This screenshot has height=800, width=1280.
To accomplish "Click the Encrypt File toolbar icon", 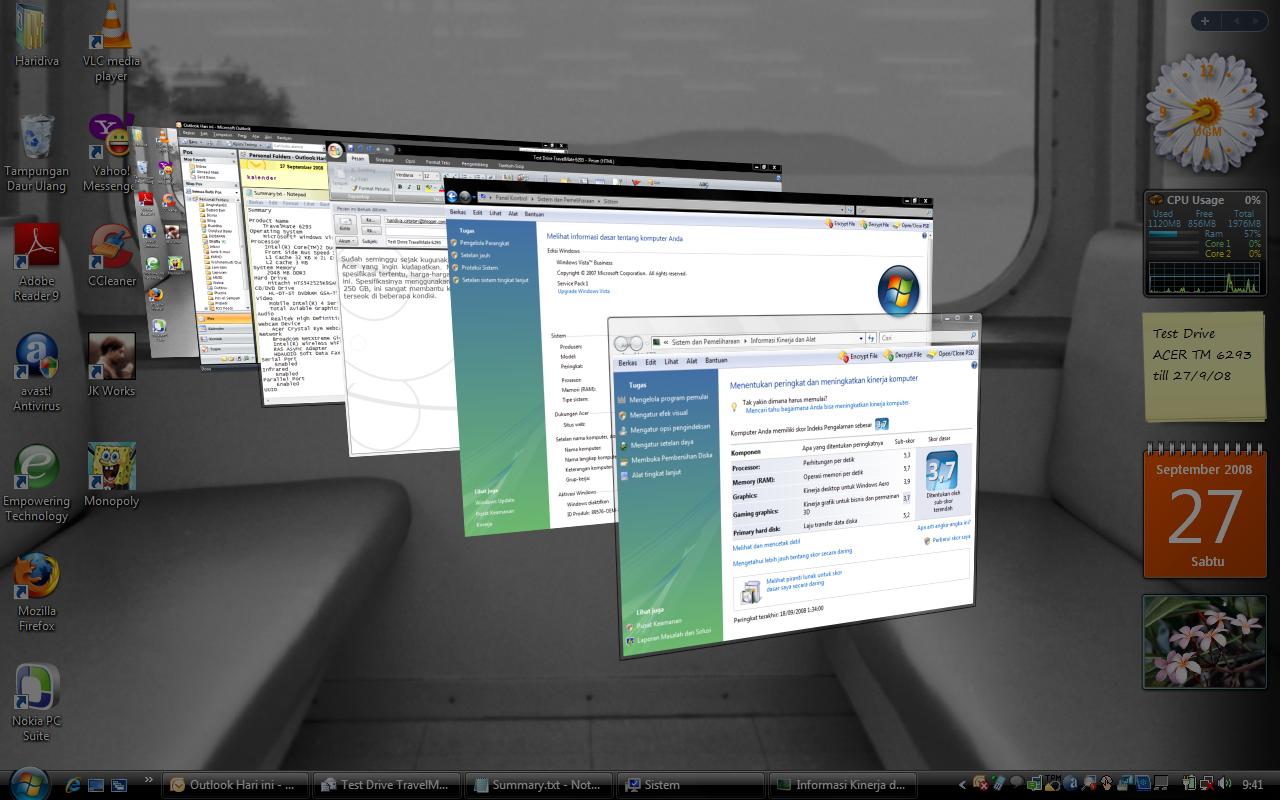I will [x=851, y=356].
